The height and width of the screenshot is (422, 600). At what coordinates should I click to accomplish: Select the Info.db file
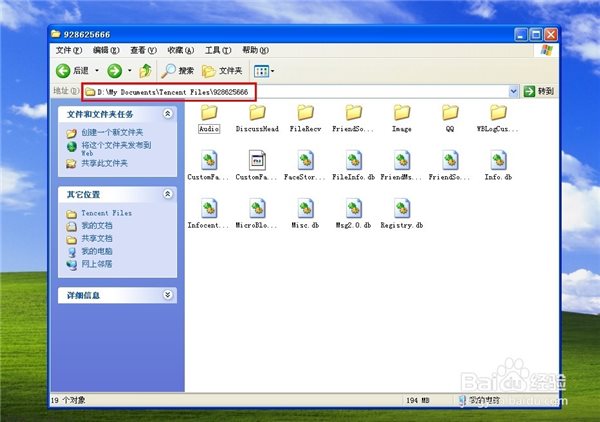click(498, 166)
